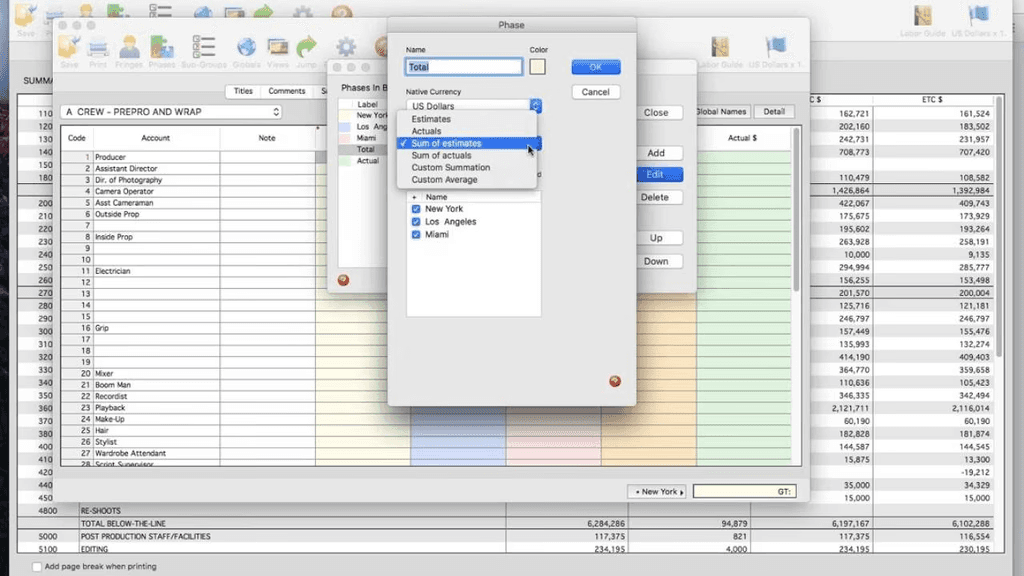Confirm with the OK button
Viewport: 1024px width, 576px height.
pyautogui.click(x=596, y=67)
